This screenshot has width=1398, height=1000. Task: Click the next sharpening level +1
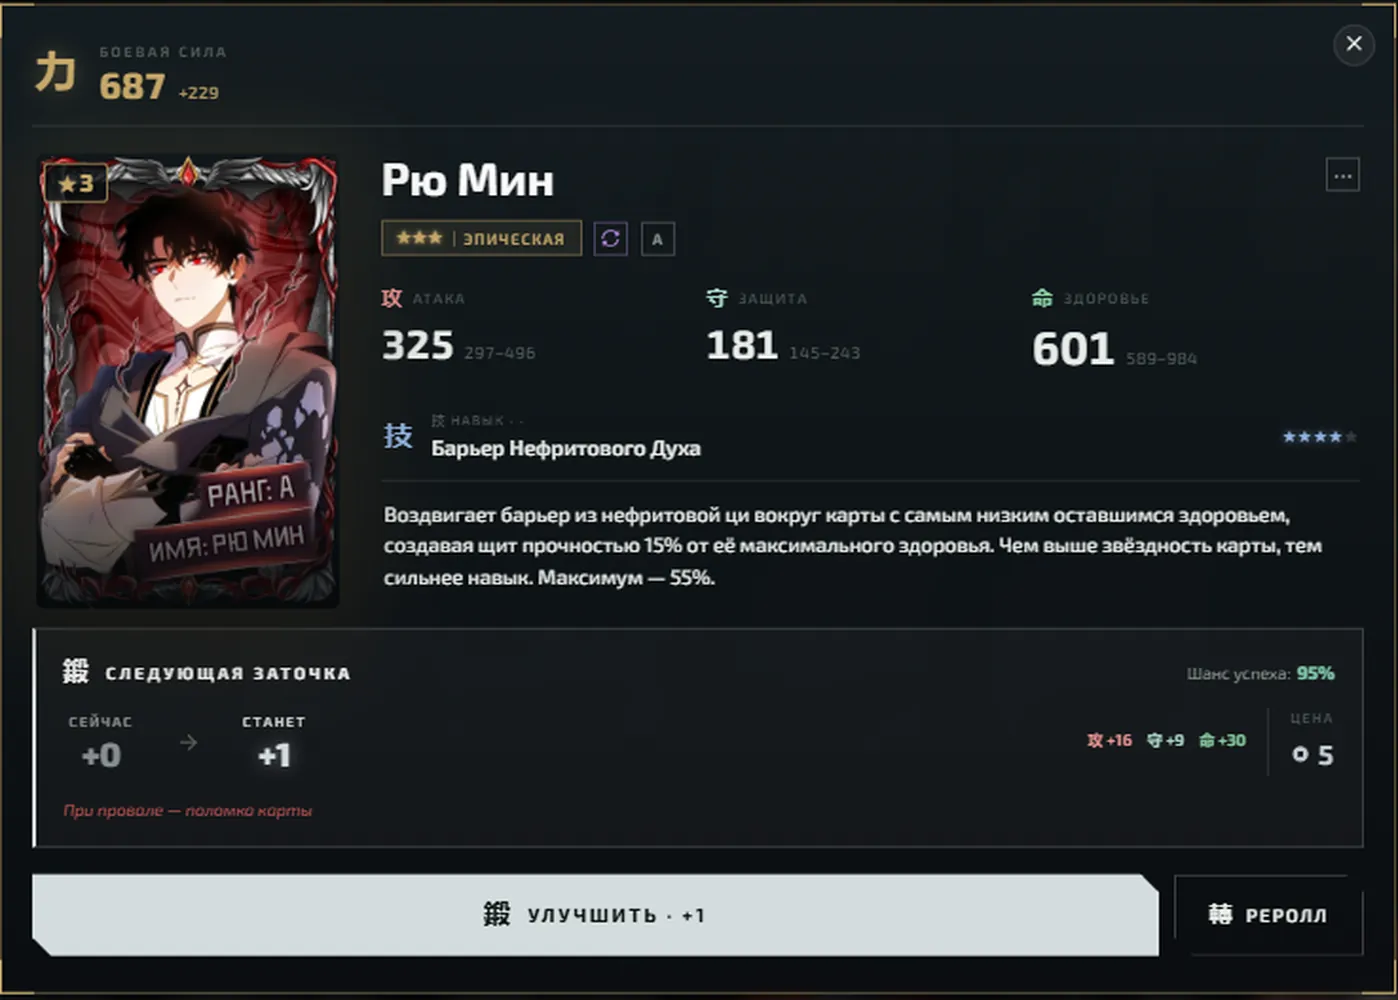274,755
